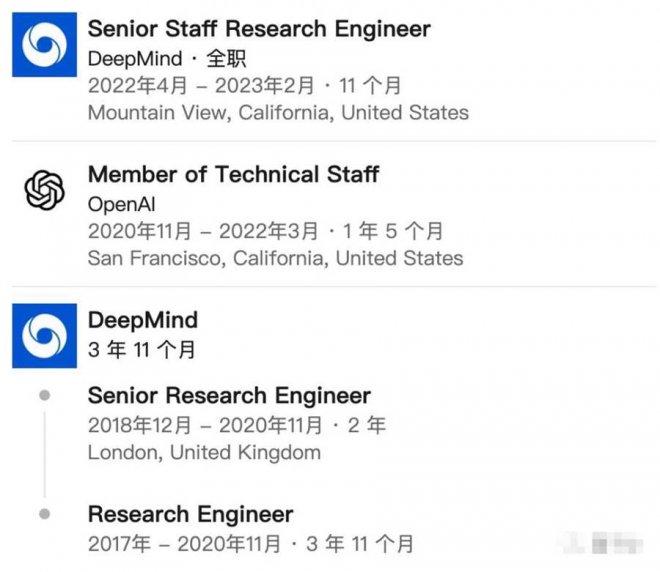Click the 2020年11月 – 2022年3月 date range
660x572 pixels.
[x=265, y=231]
